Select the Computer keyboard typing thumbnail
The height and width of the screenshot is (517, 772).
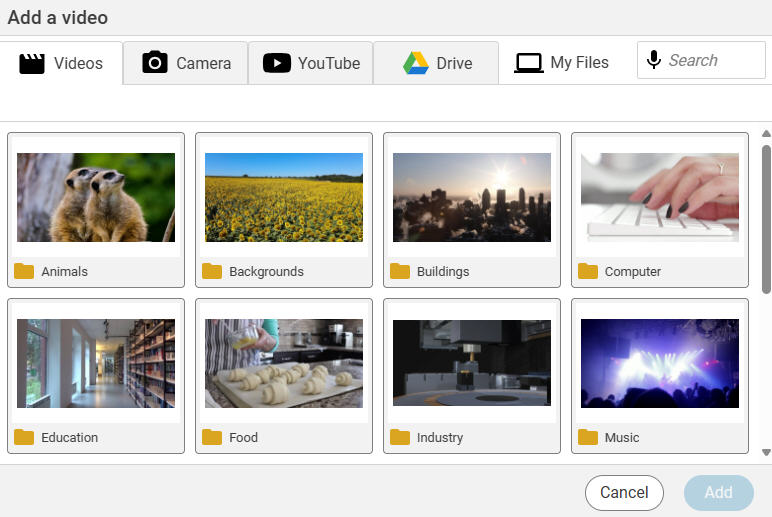tap(660, 197)
